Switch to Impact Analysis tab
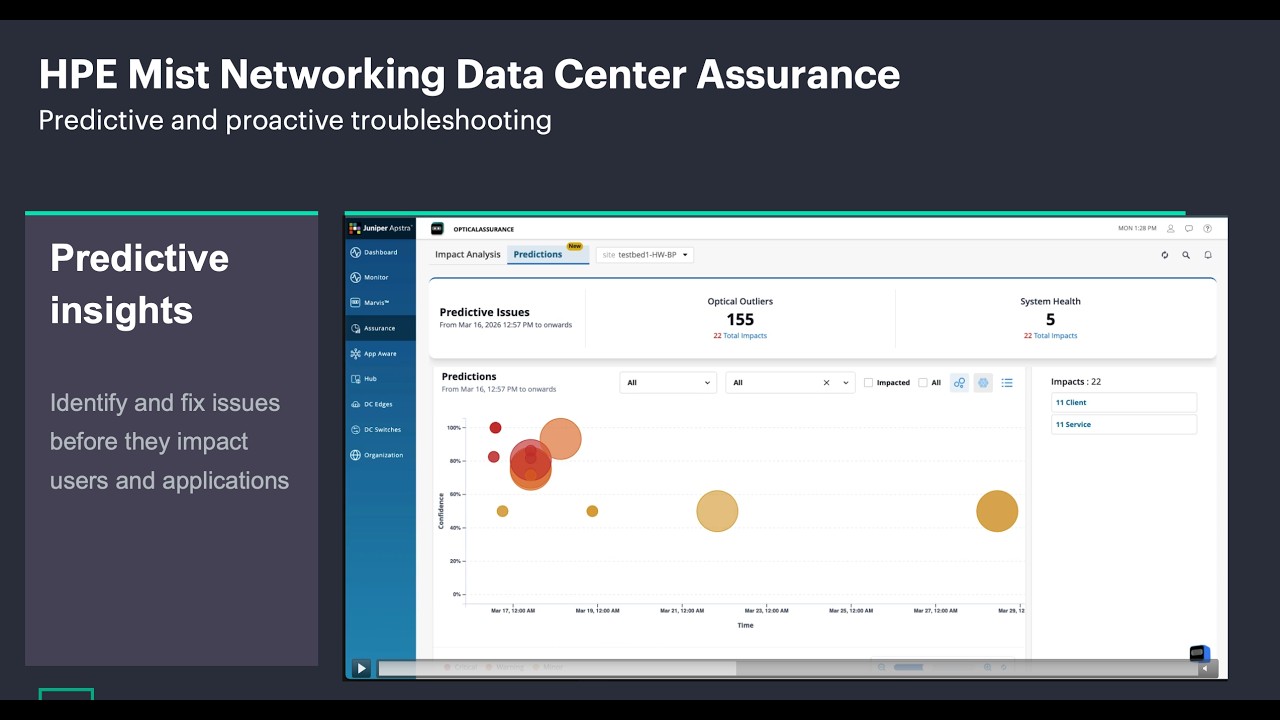1280x720 pixels. click(467, 254)
